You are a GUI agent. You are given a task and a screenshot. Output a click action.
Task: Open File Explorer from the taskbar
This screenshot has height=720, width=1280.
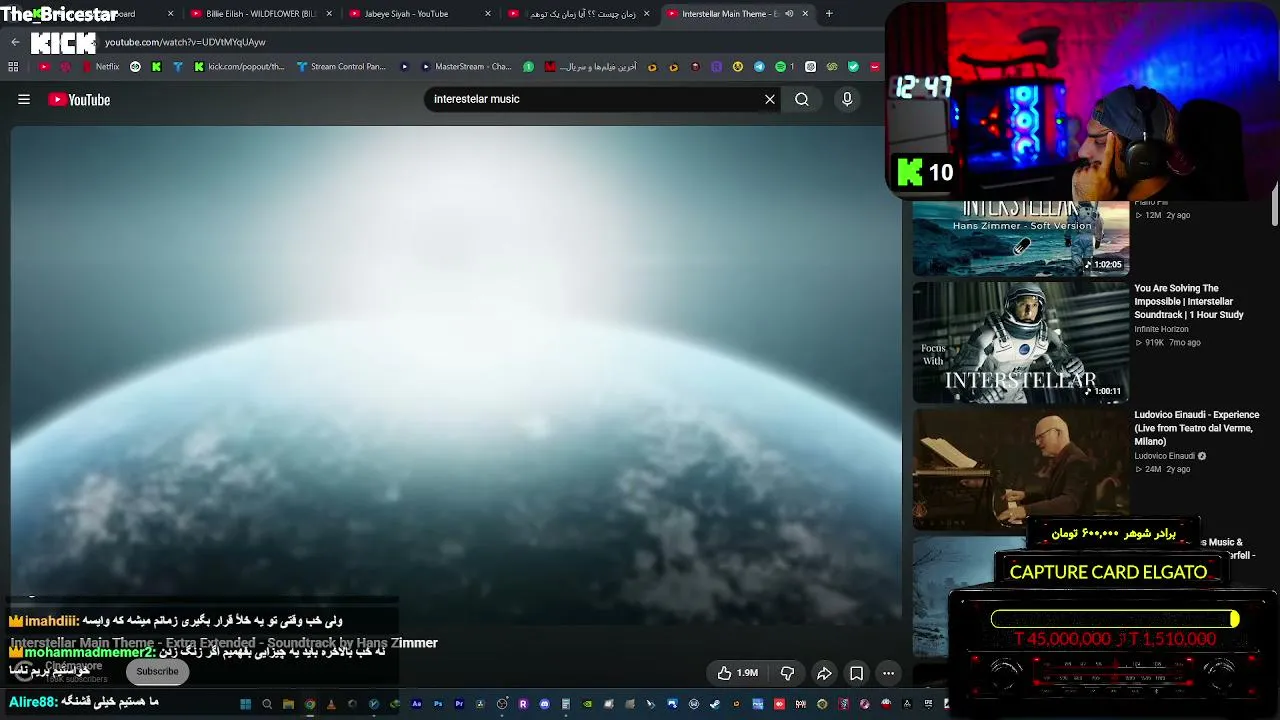click(288, 704)
